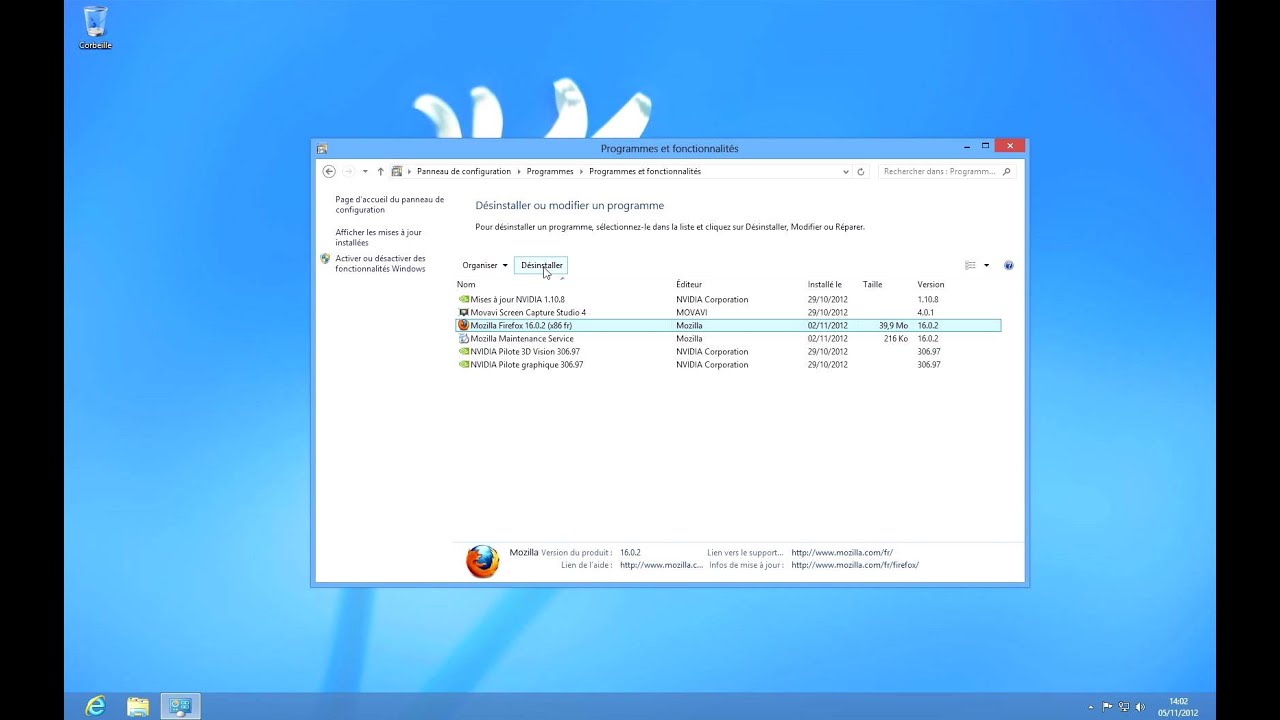Click the Control Panel taskbar button

point(180,706)
